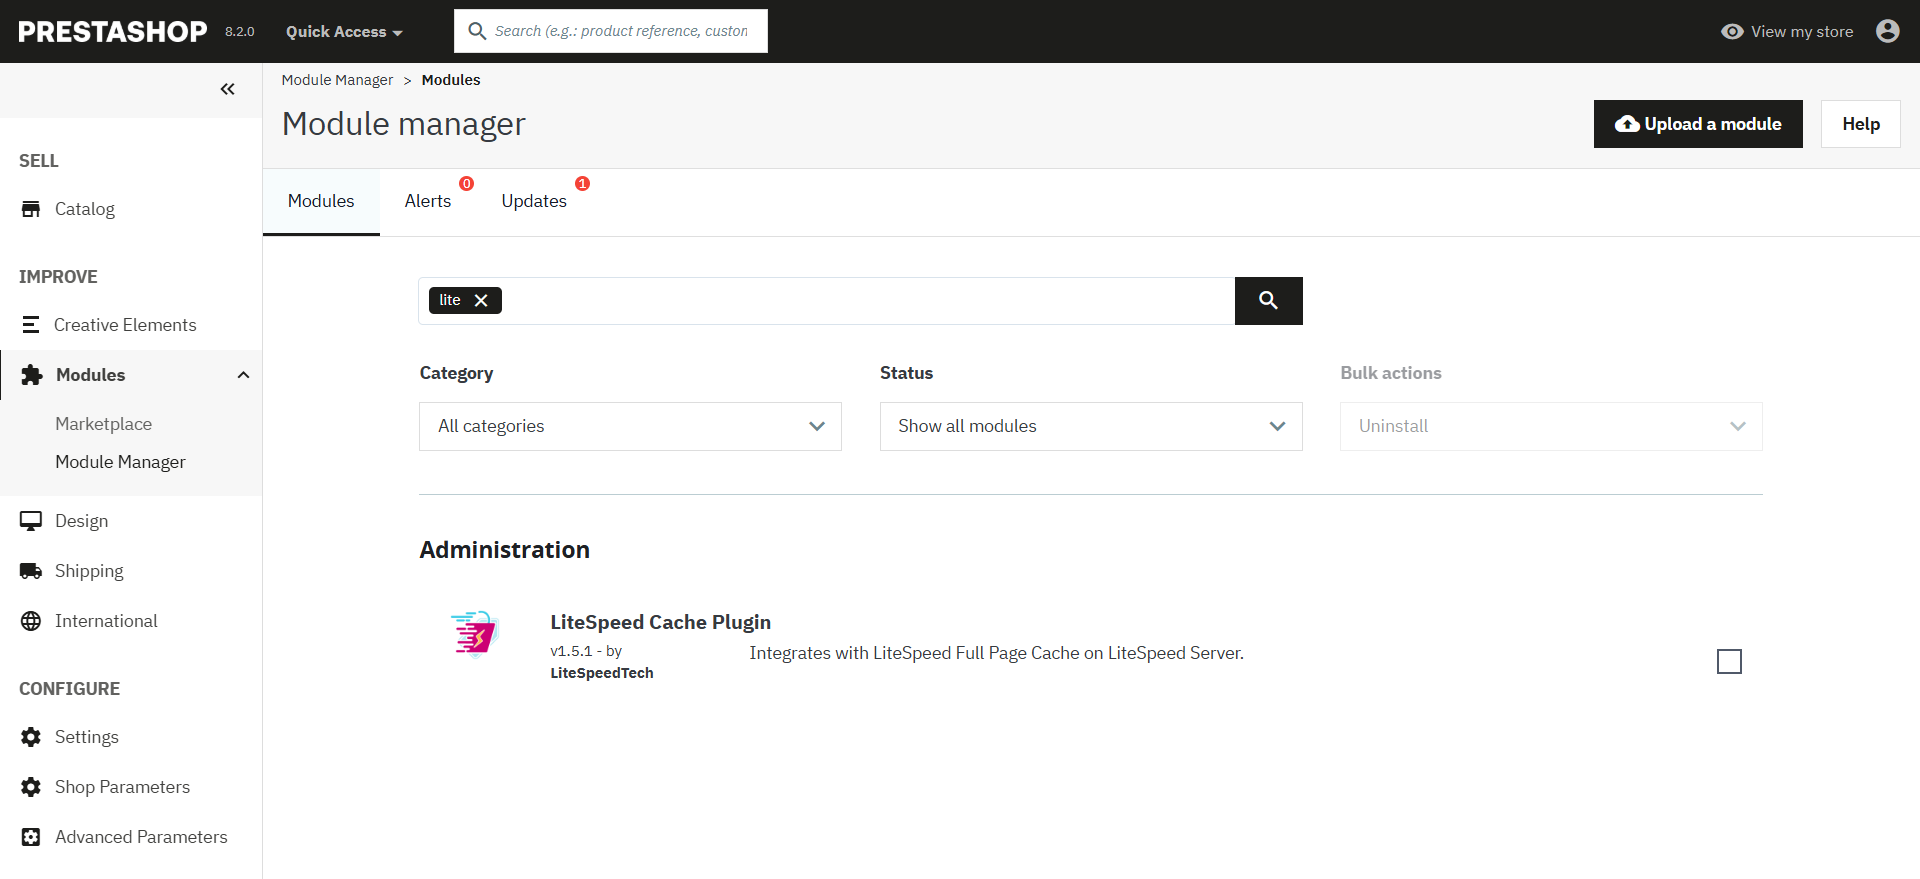Click the user account avatar icon
Viewport: 1920px width, 879px height.
coord(1887,31)
